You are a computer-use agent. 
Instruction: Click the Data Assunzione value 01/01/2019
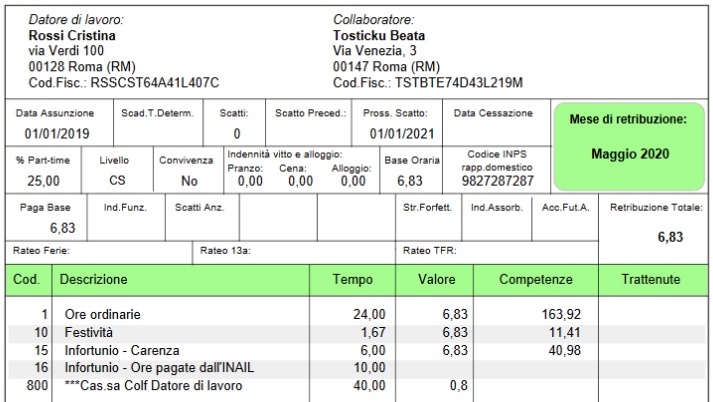click(x=57, y=133)
